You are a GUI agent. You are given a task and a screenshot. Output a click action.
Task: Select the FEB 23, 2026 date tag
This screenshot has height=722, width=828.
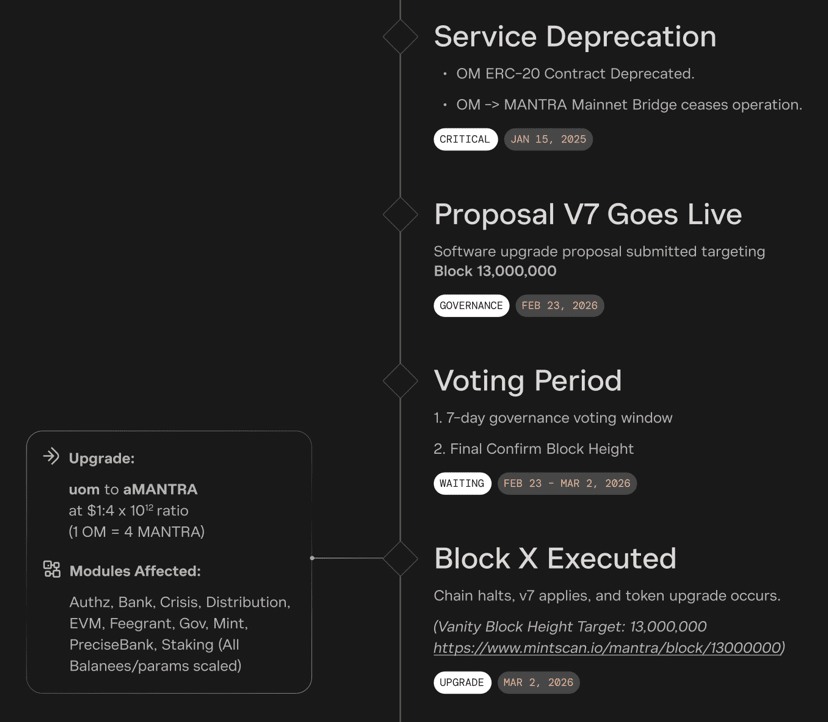(x=559, y=306)
